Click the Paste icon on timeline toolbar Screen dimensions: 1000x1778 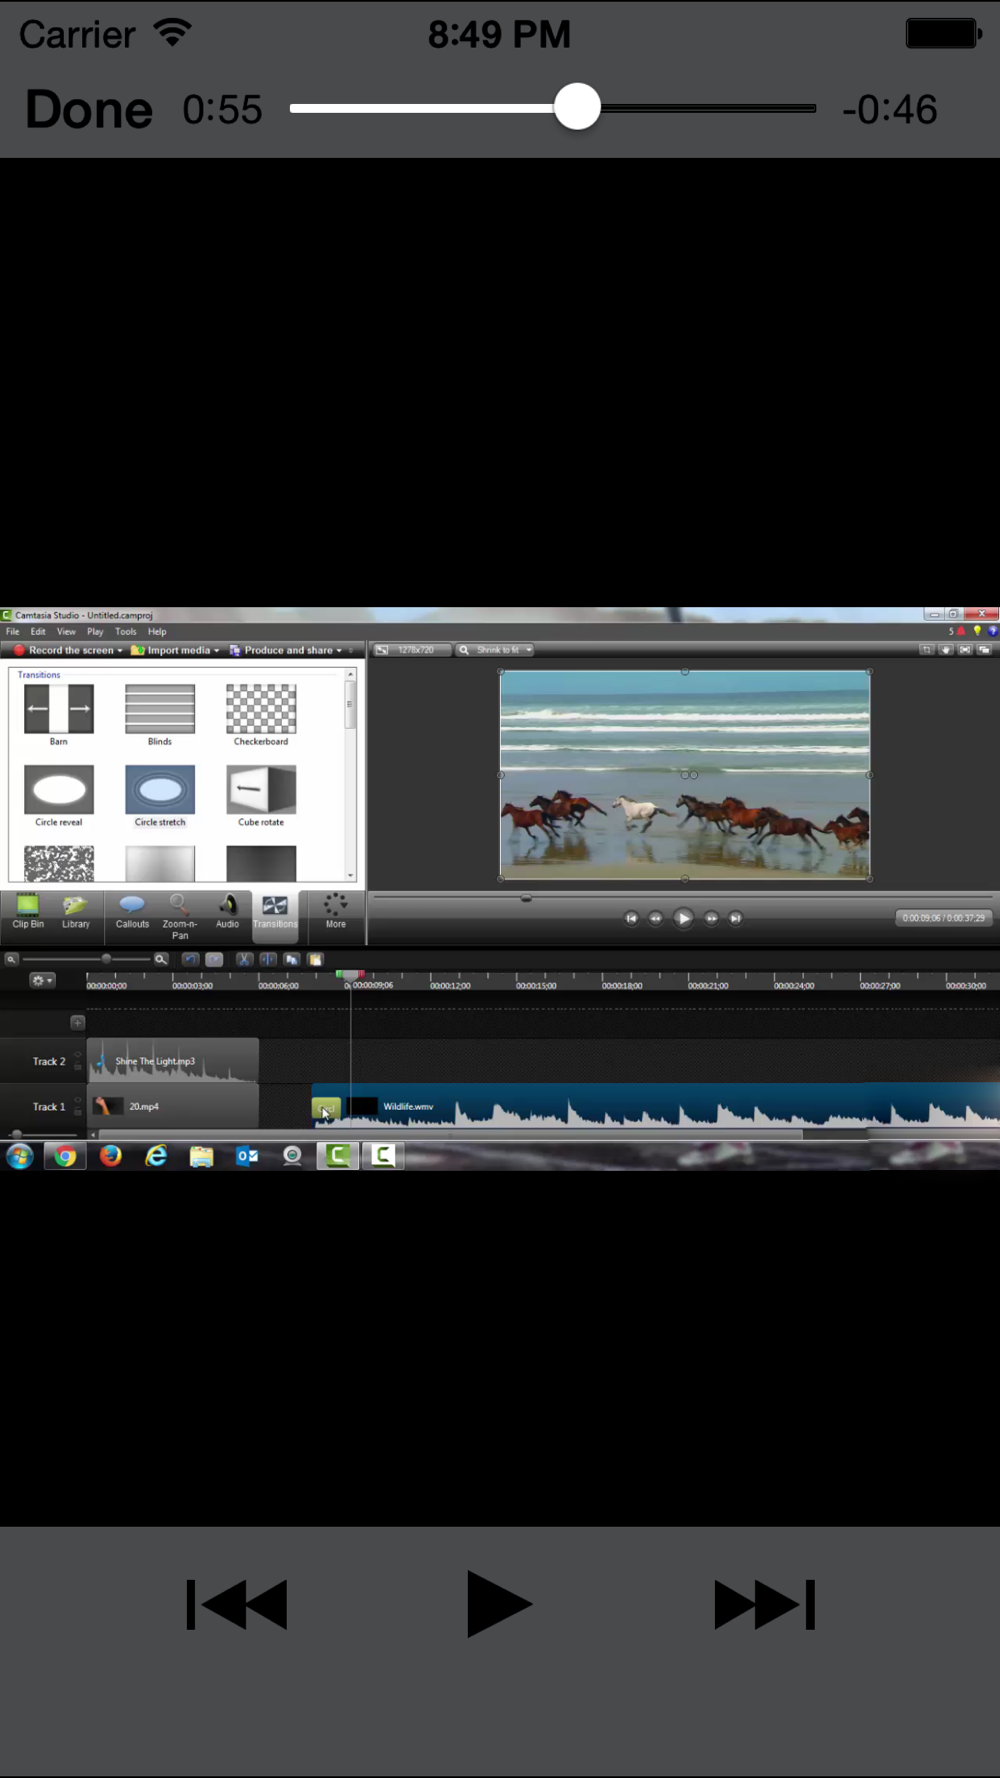coord(316,959)
